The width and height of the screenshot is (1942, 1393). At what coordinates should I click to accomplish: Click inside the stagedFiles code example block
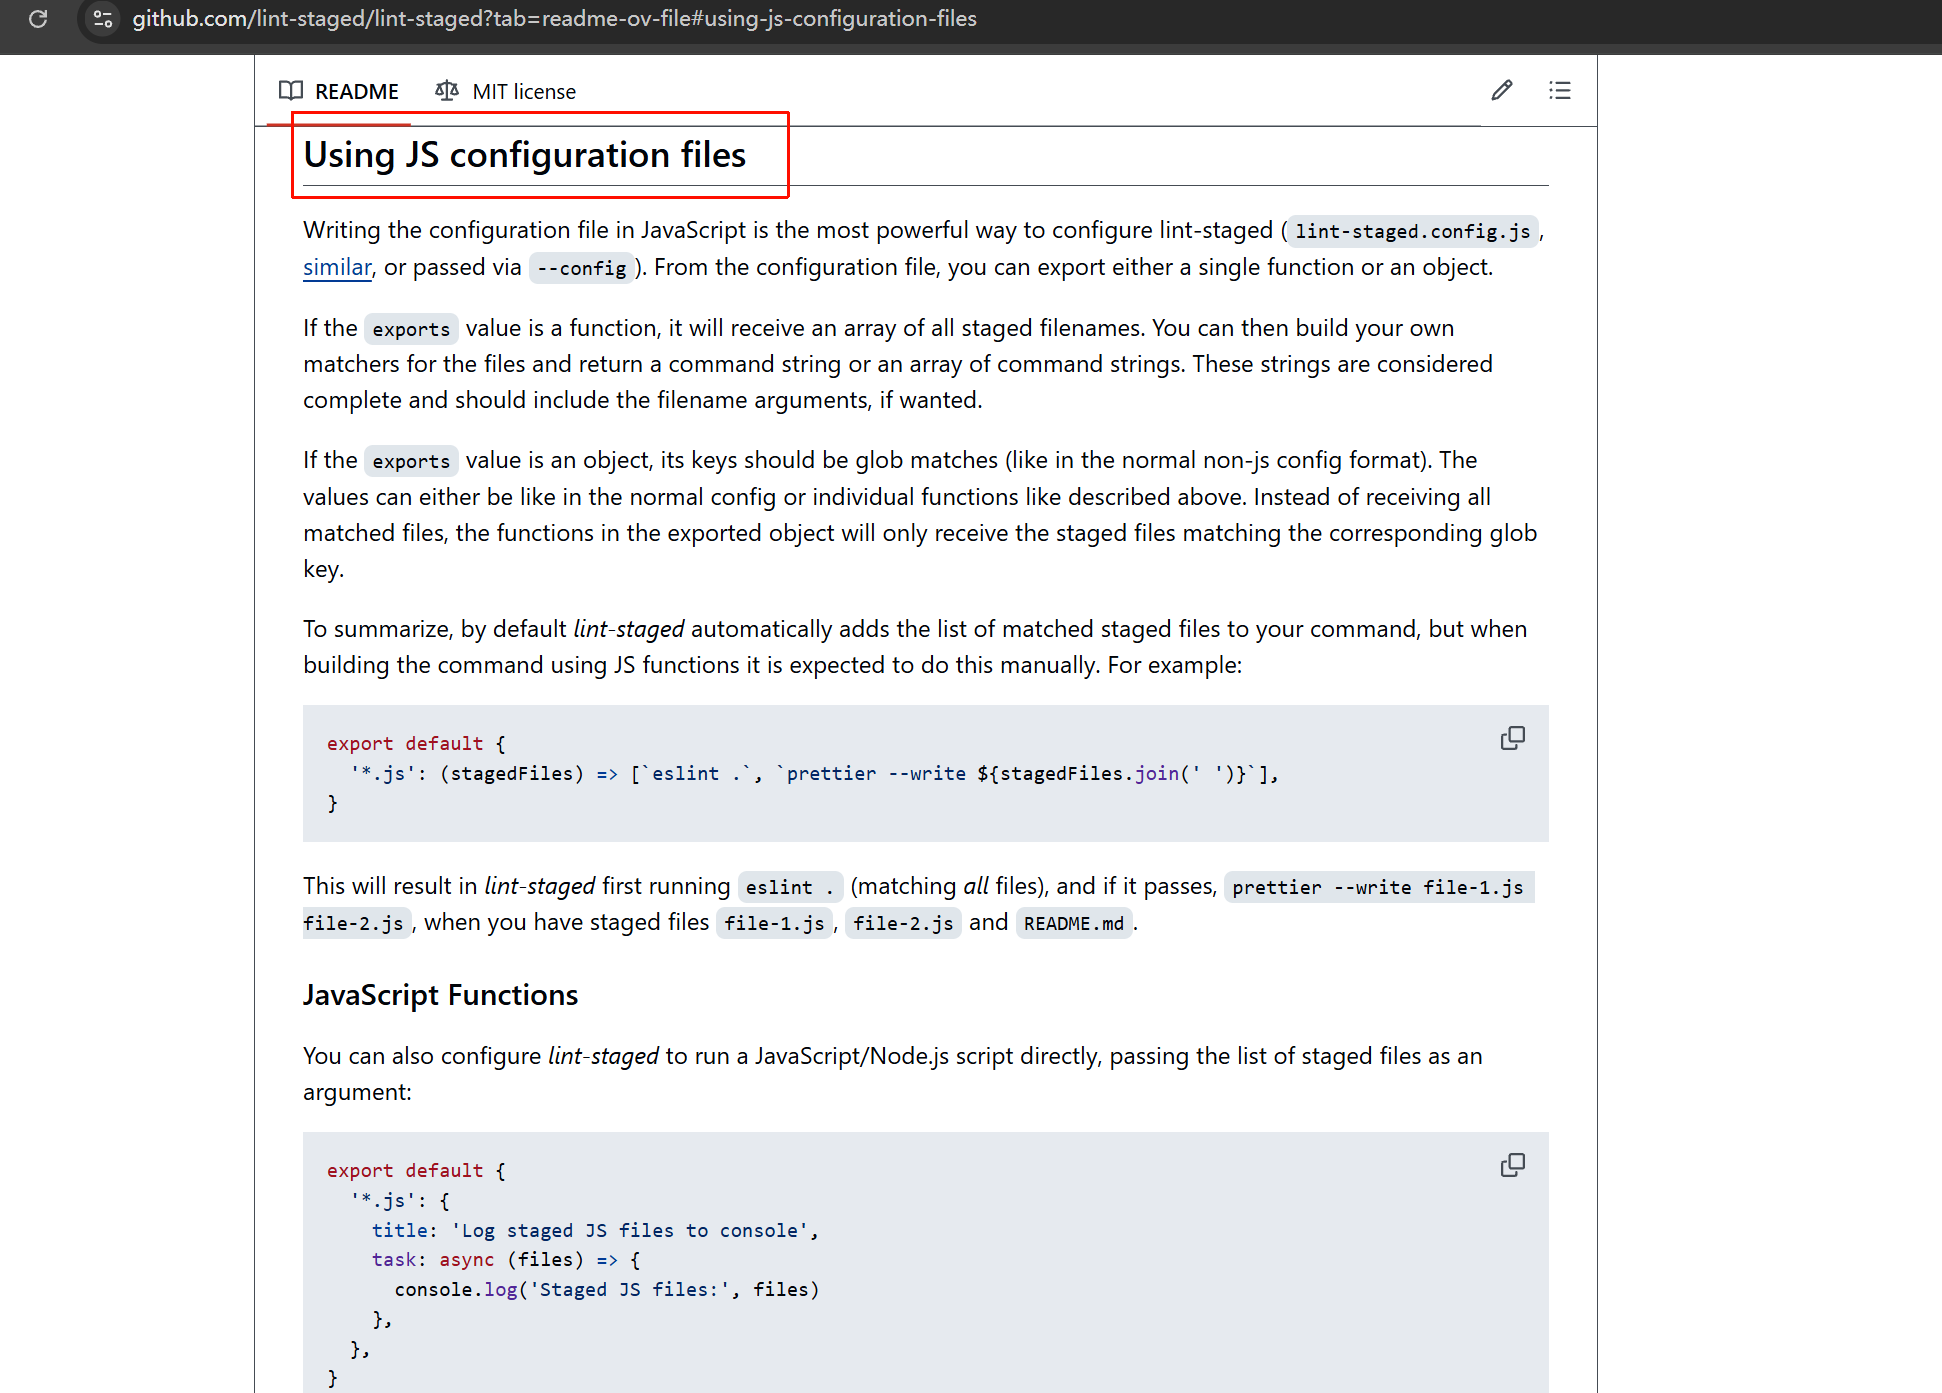tap(800, 774)
